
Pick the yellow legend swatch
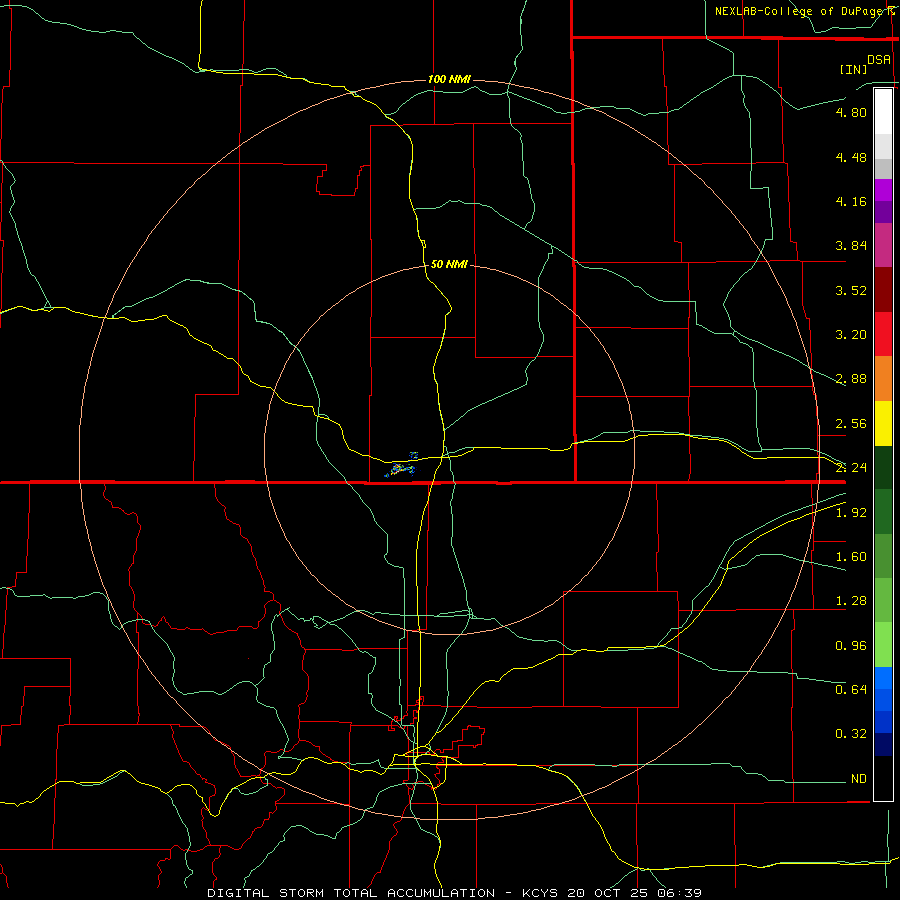[883, 423]
